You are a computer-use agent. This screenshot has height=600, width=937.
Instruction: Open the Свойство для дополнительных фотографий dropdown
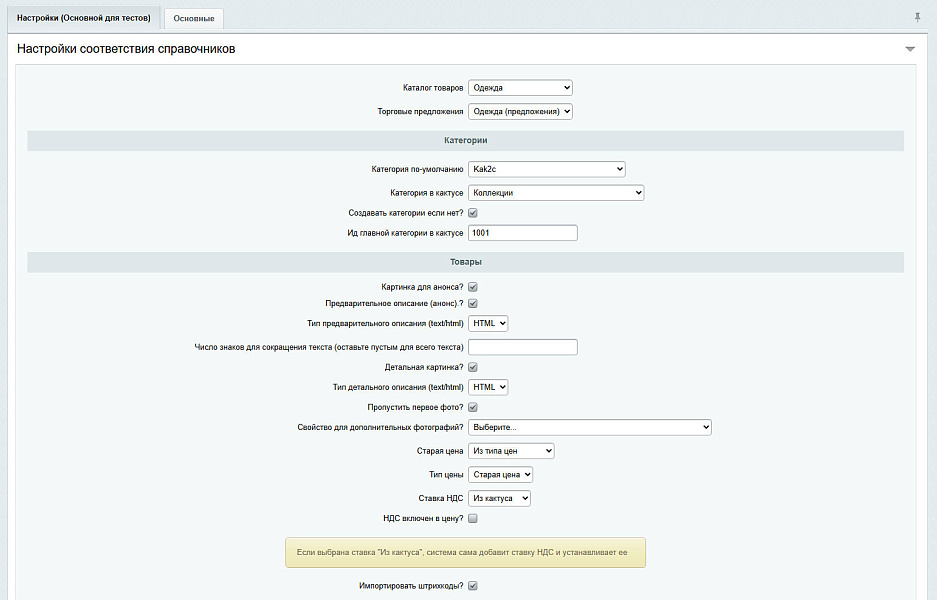[589, 427]
